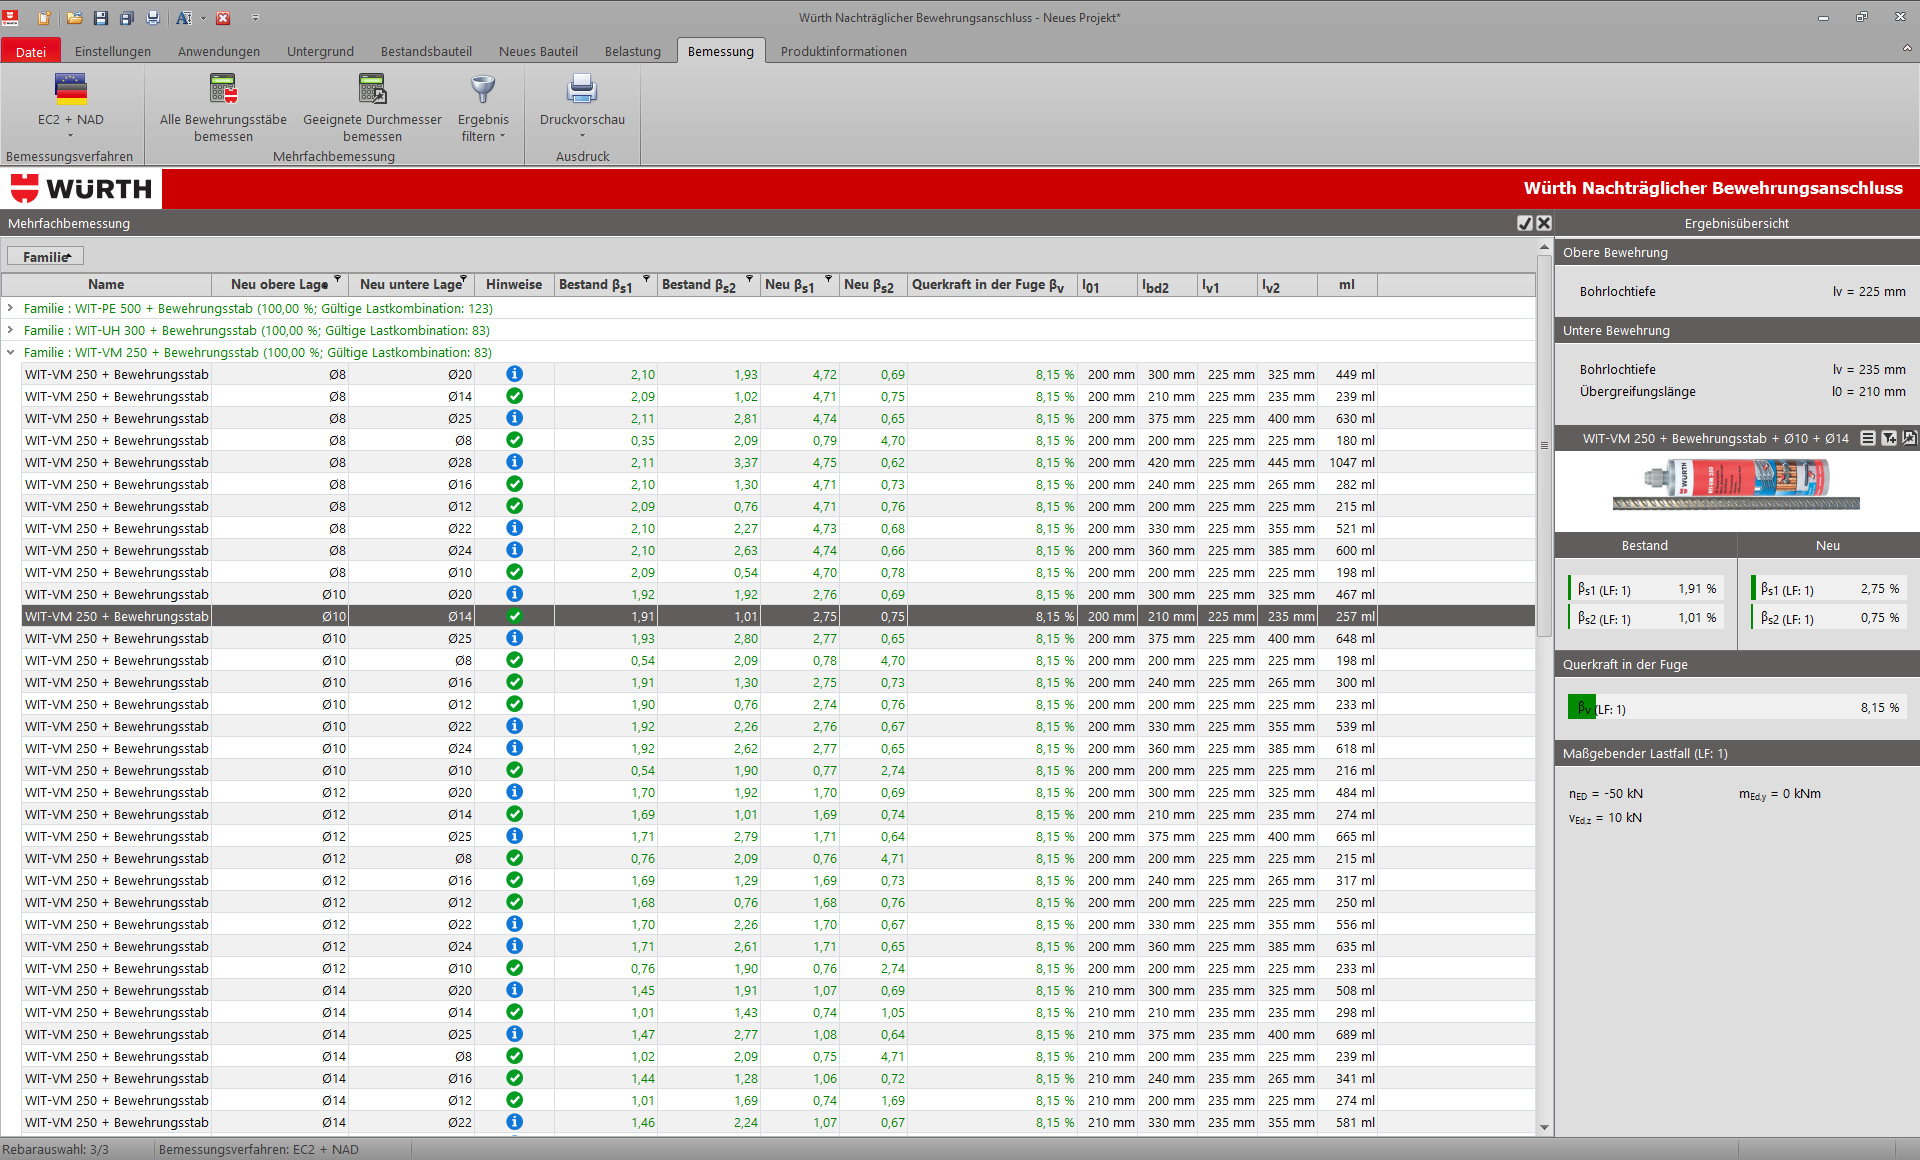This screenshot has width=1920, height=1160.
Task: Click the WIT-VM 250 cartridge product image
Action: (1736, 485)
